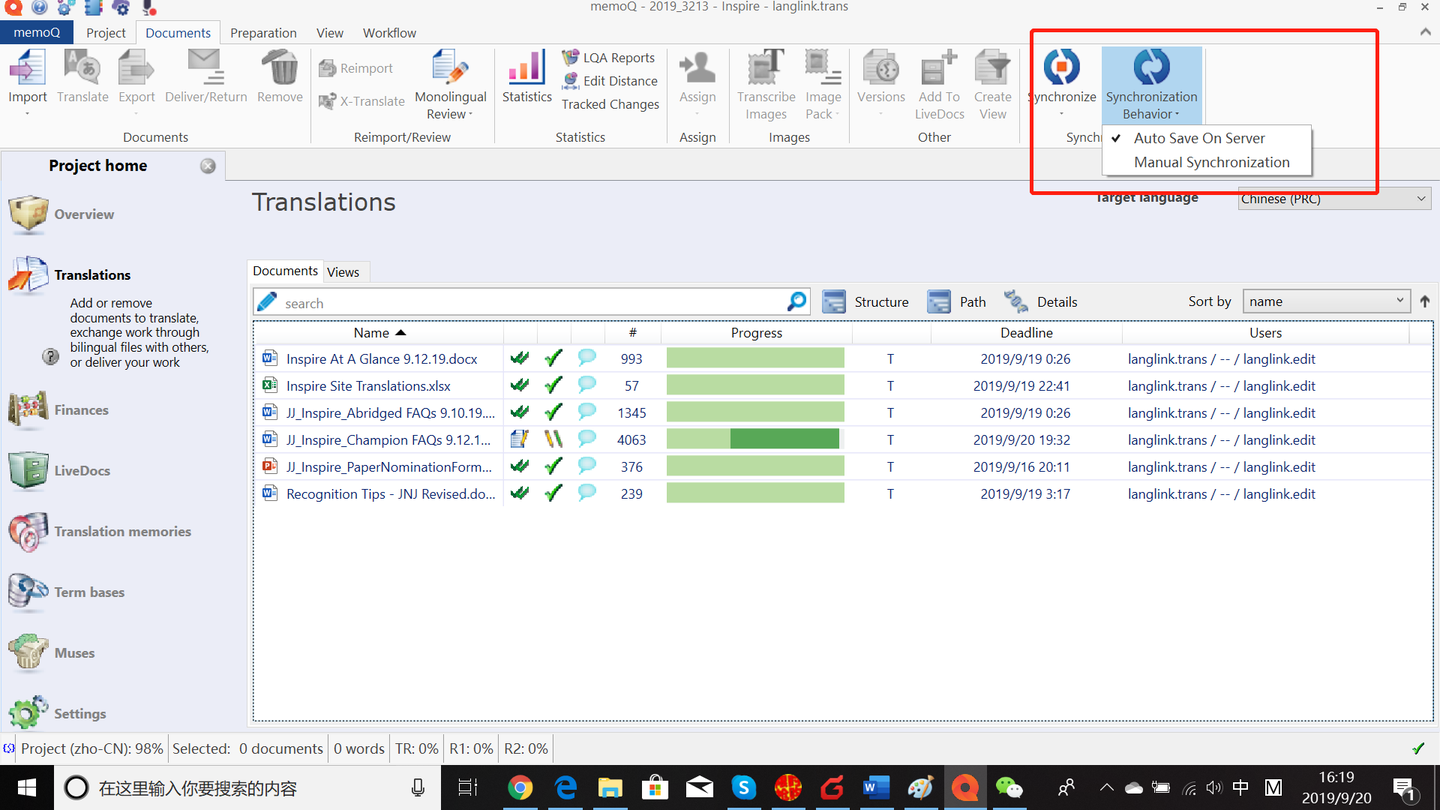This screenshot has width=1440, height=810.
Task: Click the Structure view icon
Action: [834, 302]
